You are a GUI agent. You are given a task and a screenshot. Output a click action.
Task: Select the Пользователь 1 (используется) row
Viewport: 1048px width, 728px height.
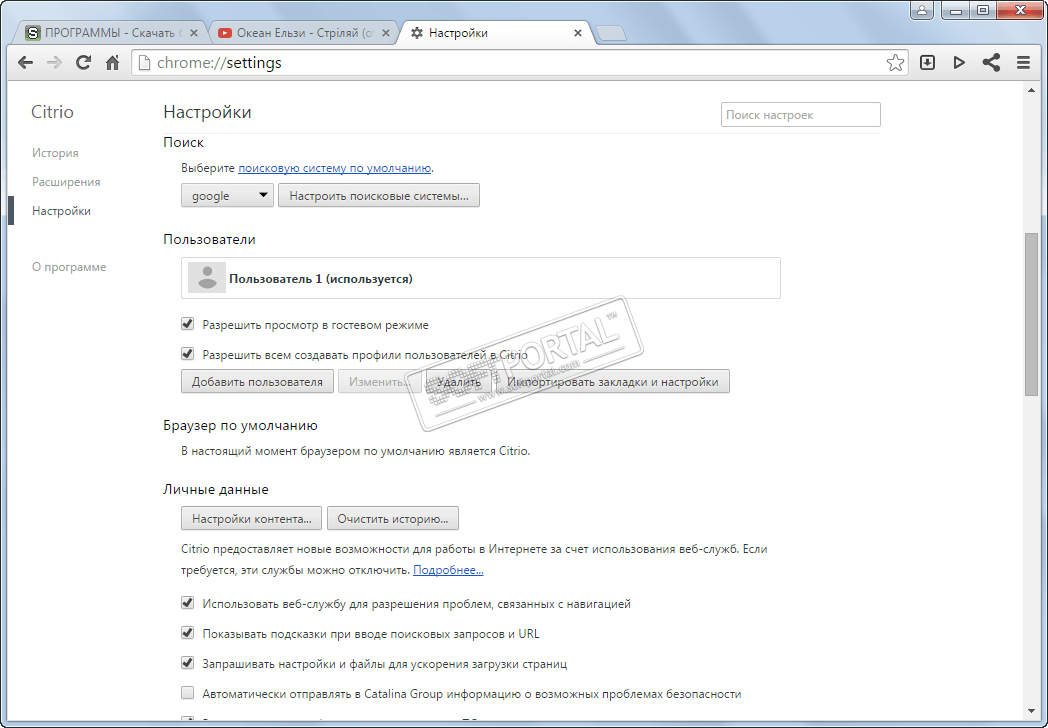[x=481, y=278]
